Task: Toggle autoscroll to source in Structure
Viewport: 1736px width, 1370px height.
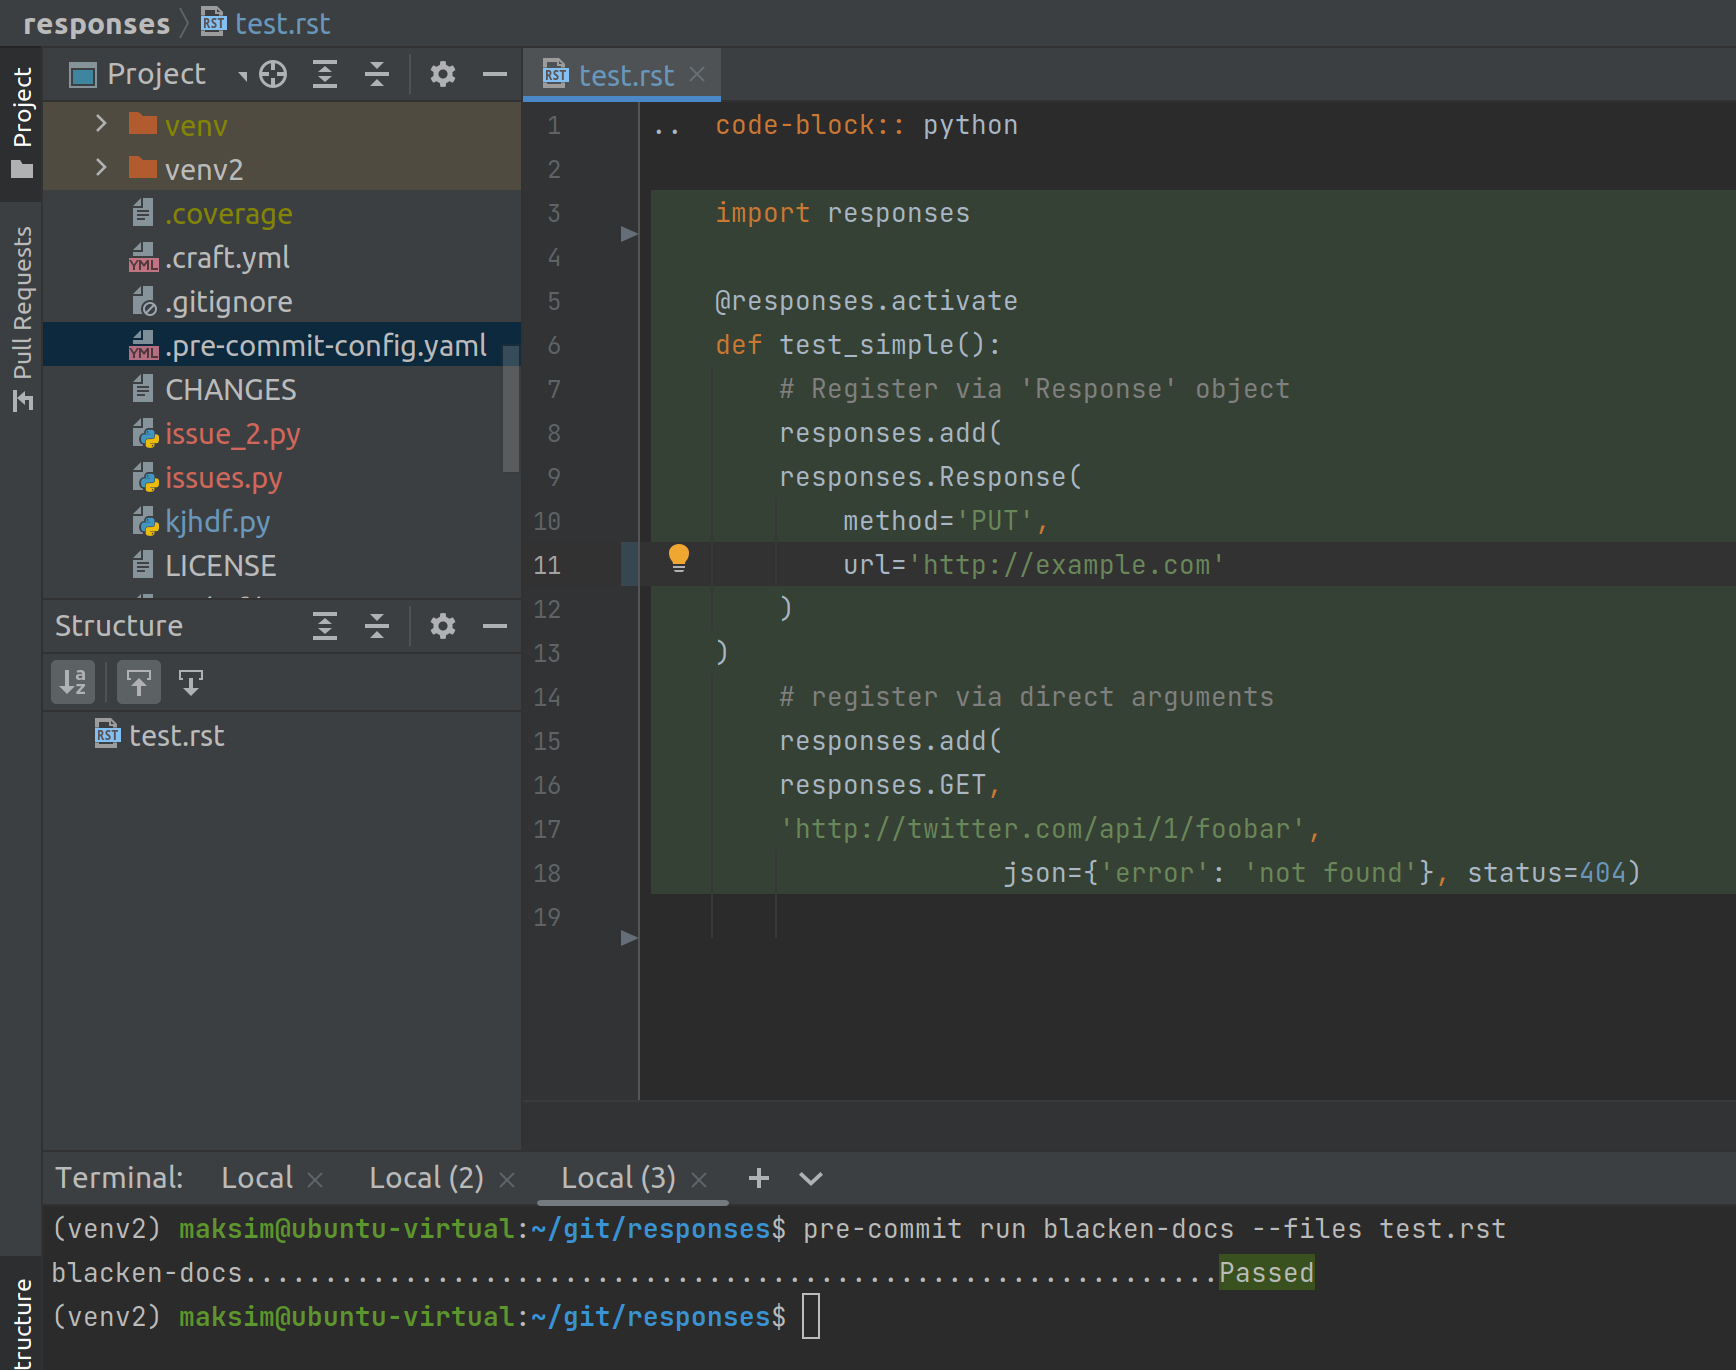Action: coord(139,683)
